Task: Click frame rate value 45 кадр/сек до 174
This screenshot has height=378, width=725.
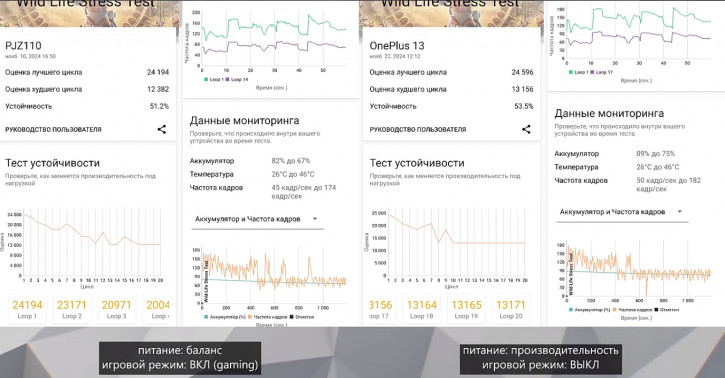Action: (304, 191)
